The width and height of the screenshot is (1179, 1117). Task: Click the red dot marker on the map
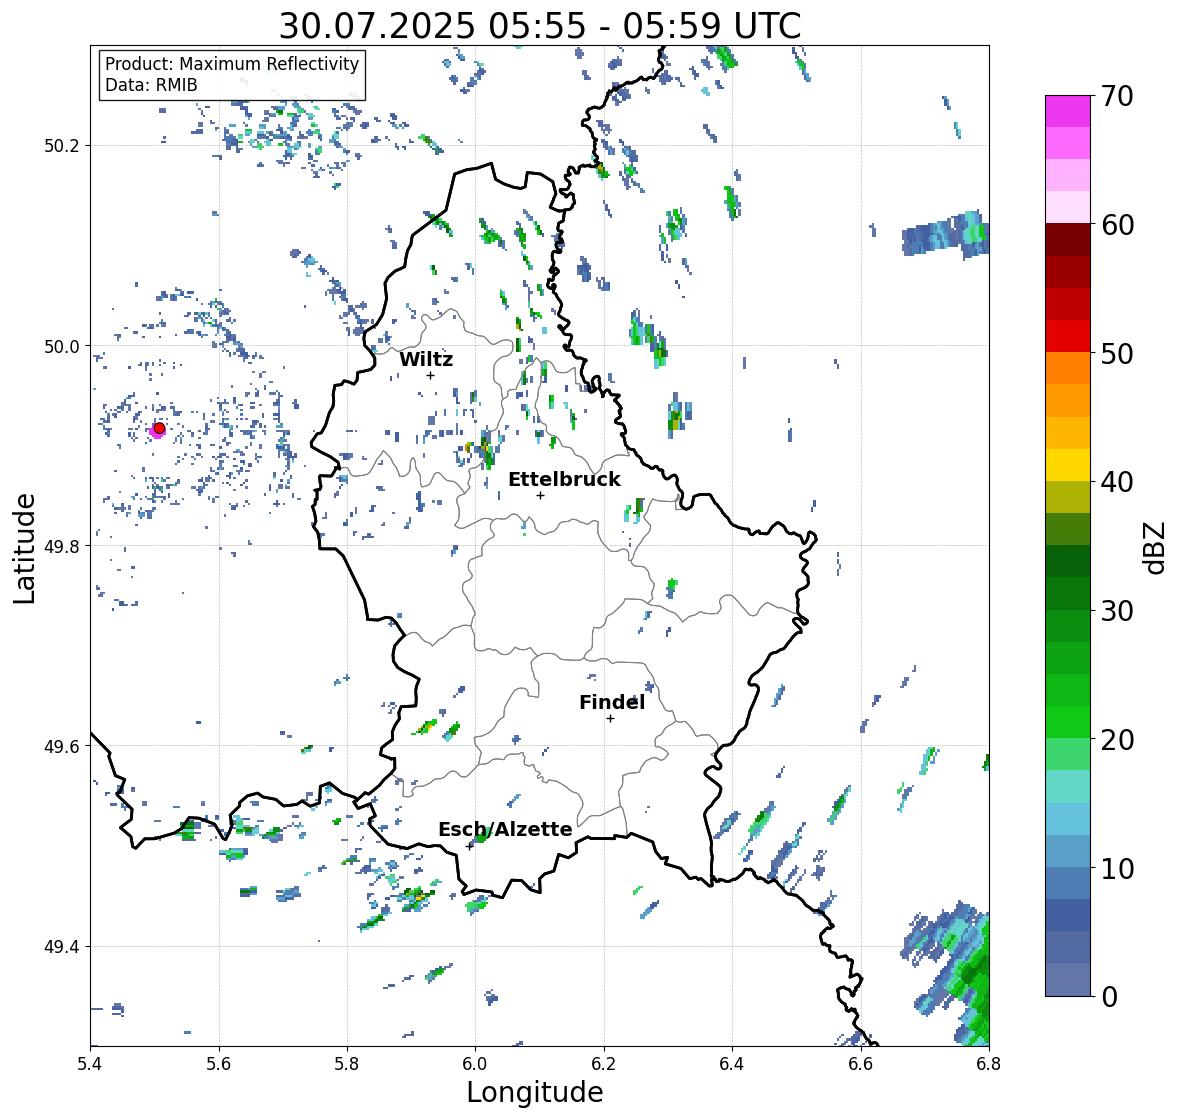(x=159, y=428)
